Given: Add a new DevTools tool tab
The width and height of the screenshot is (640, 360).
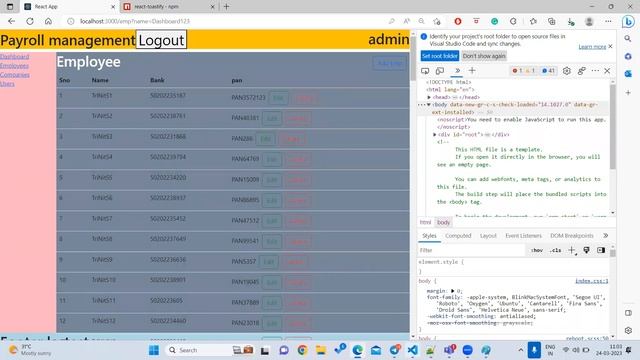Looking at the screenshot, I should (472, 71).
